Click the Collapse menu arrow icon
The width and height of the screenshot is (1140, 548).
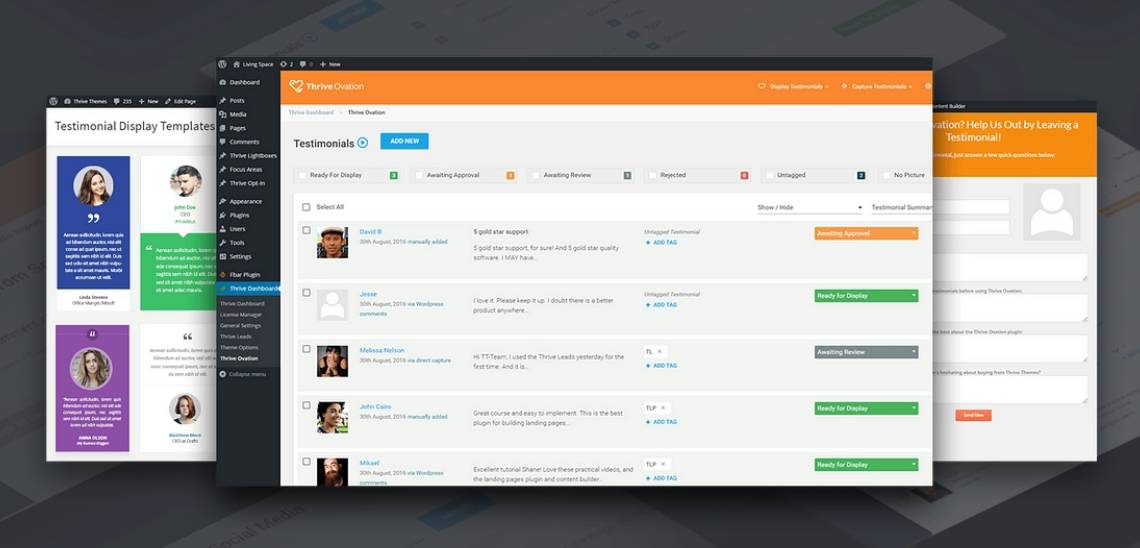point(222,374)
